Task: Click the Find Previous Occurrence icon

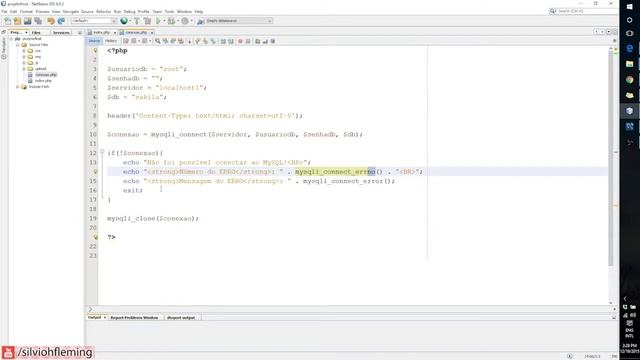Action: point(165,41)
